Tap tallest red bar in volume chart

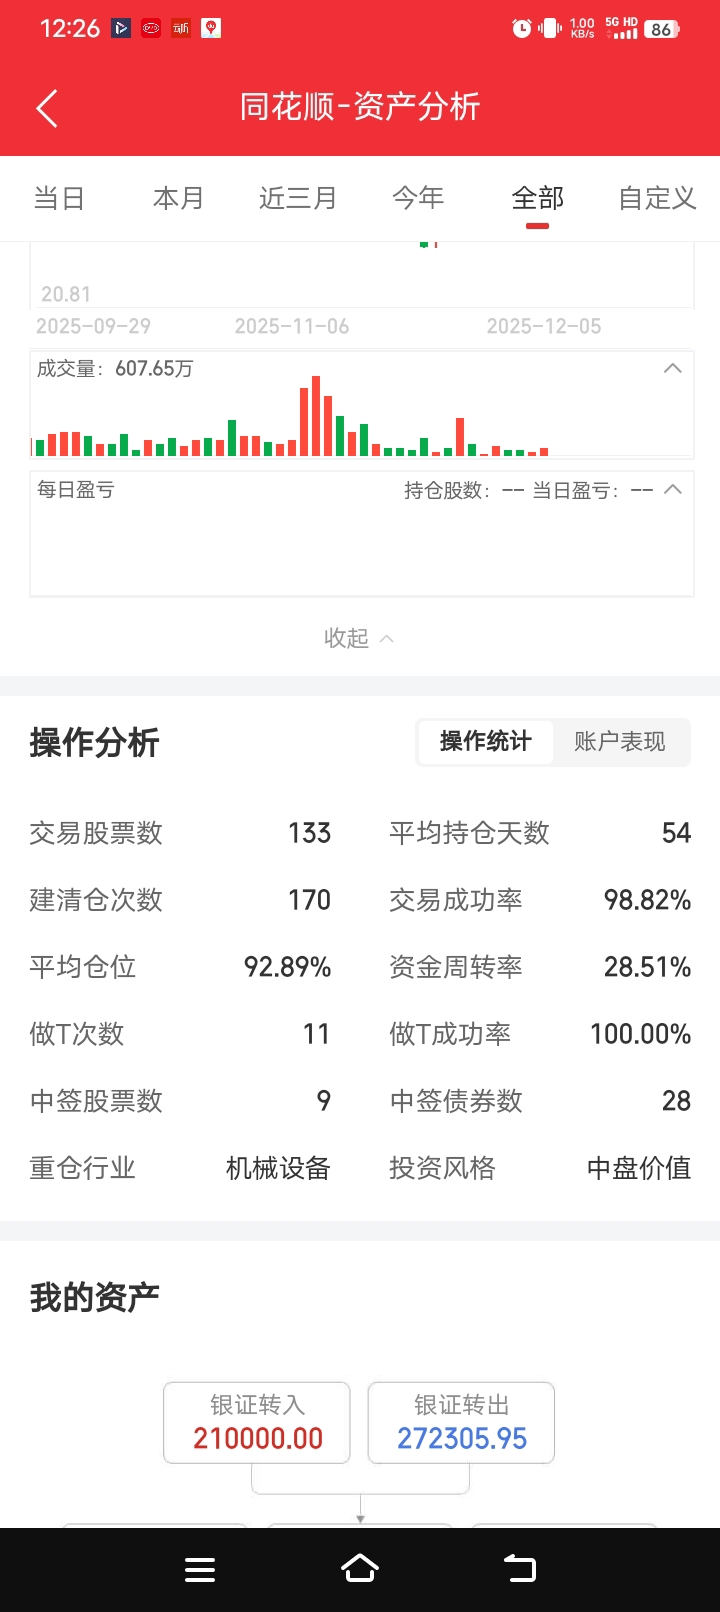(x=316, y=416)
